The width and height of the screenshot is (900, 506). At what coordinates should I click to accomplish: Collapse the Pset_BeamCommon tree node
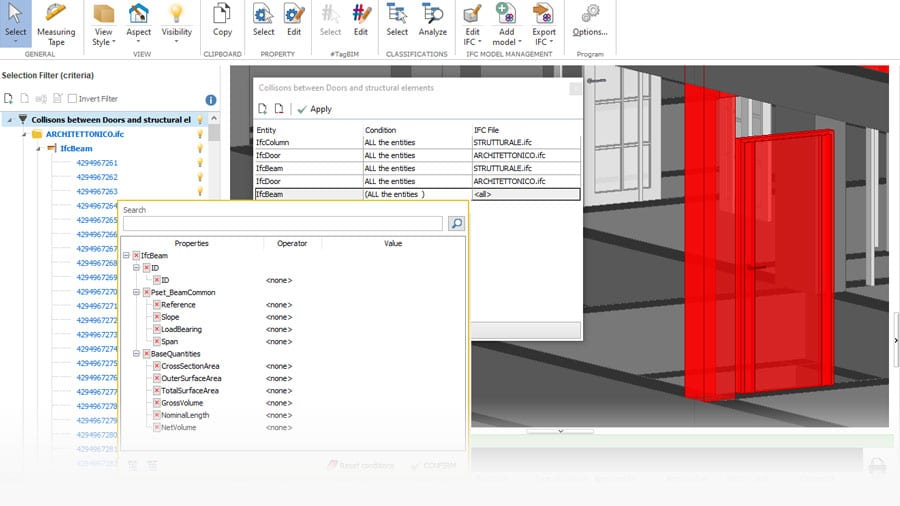pos(137,292)
